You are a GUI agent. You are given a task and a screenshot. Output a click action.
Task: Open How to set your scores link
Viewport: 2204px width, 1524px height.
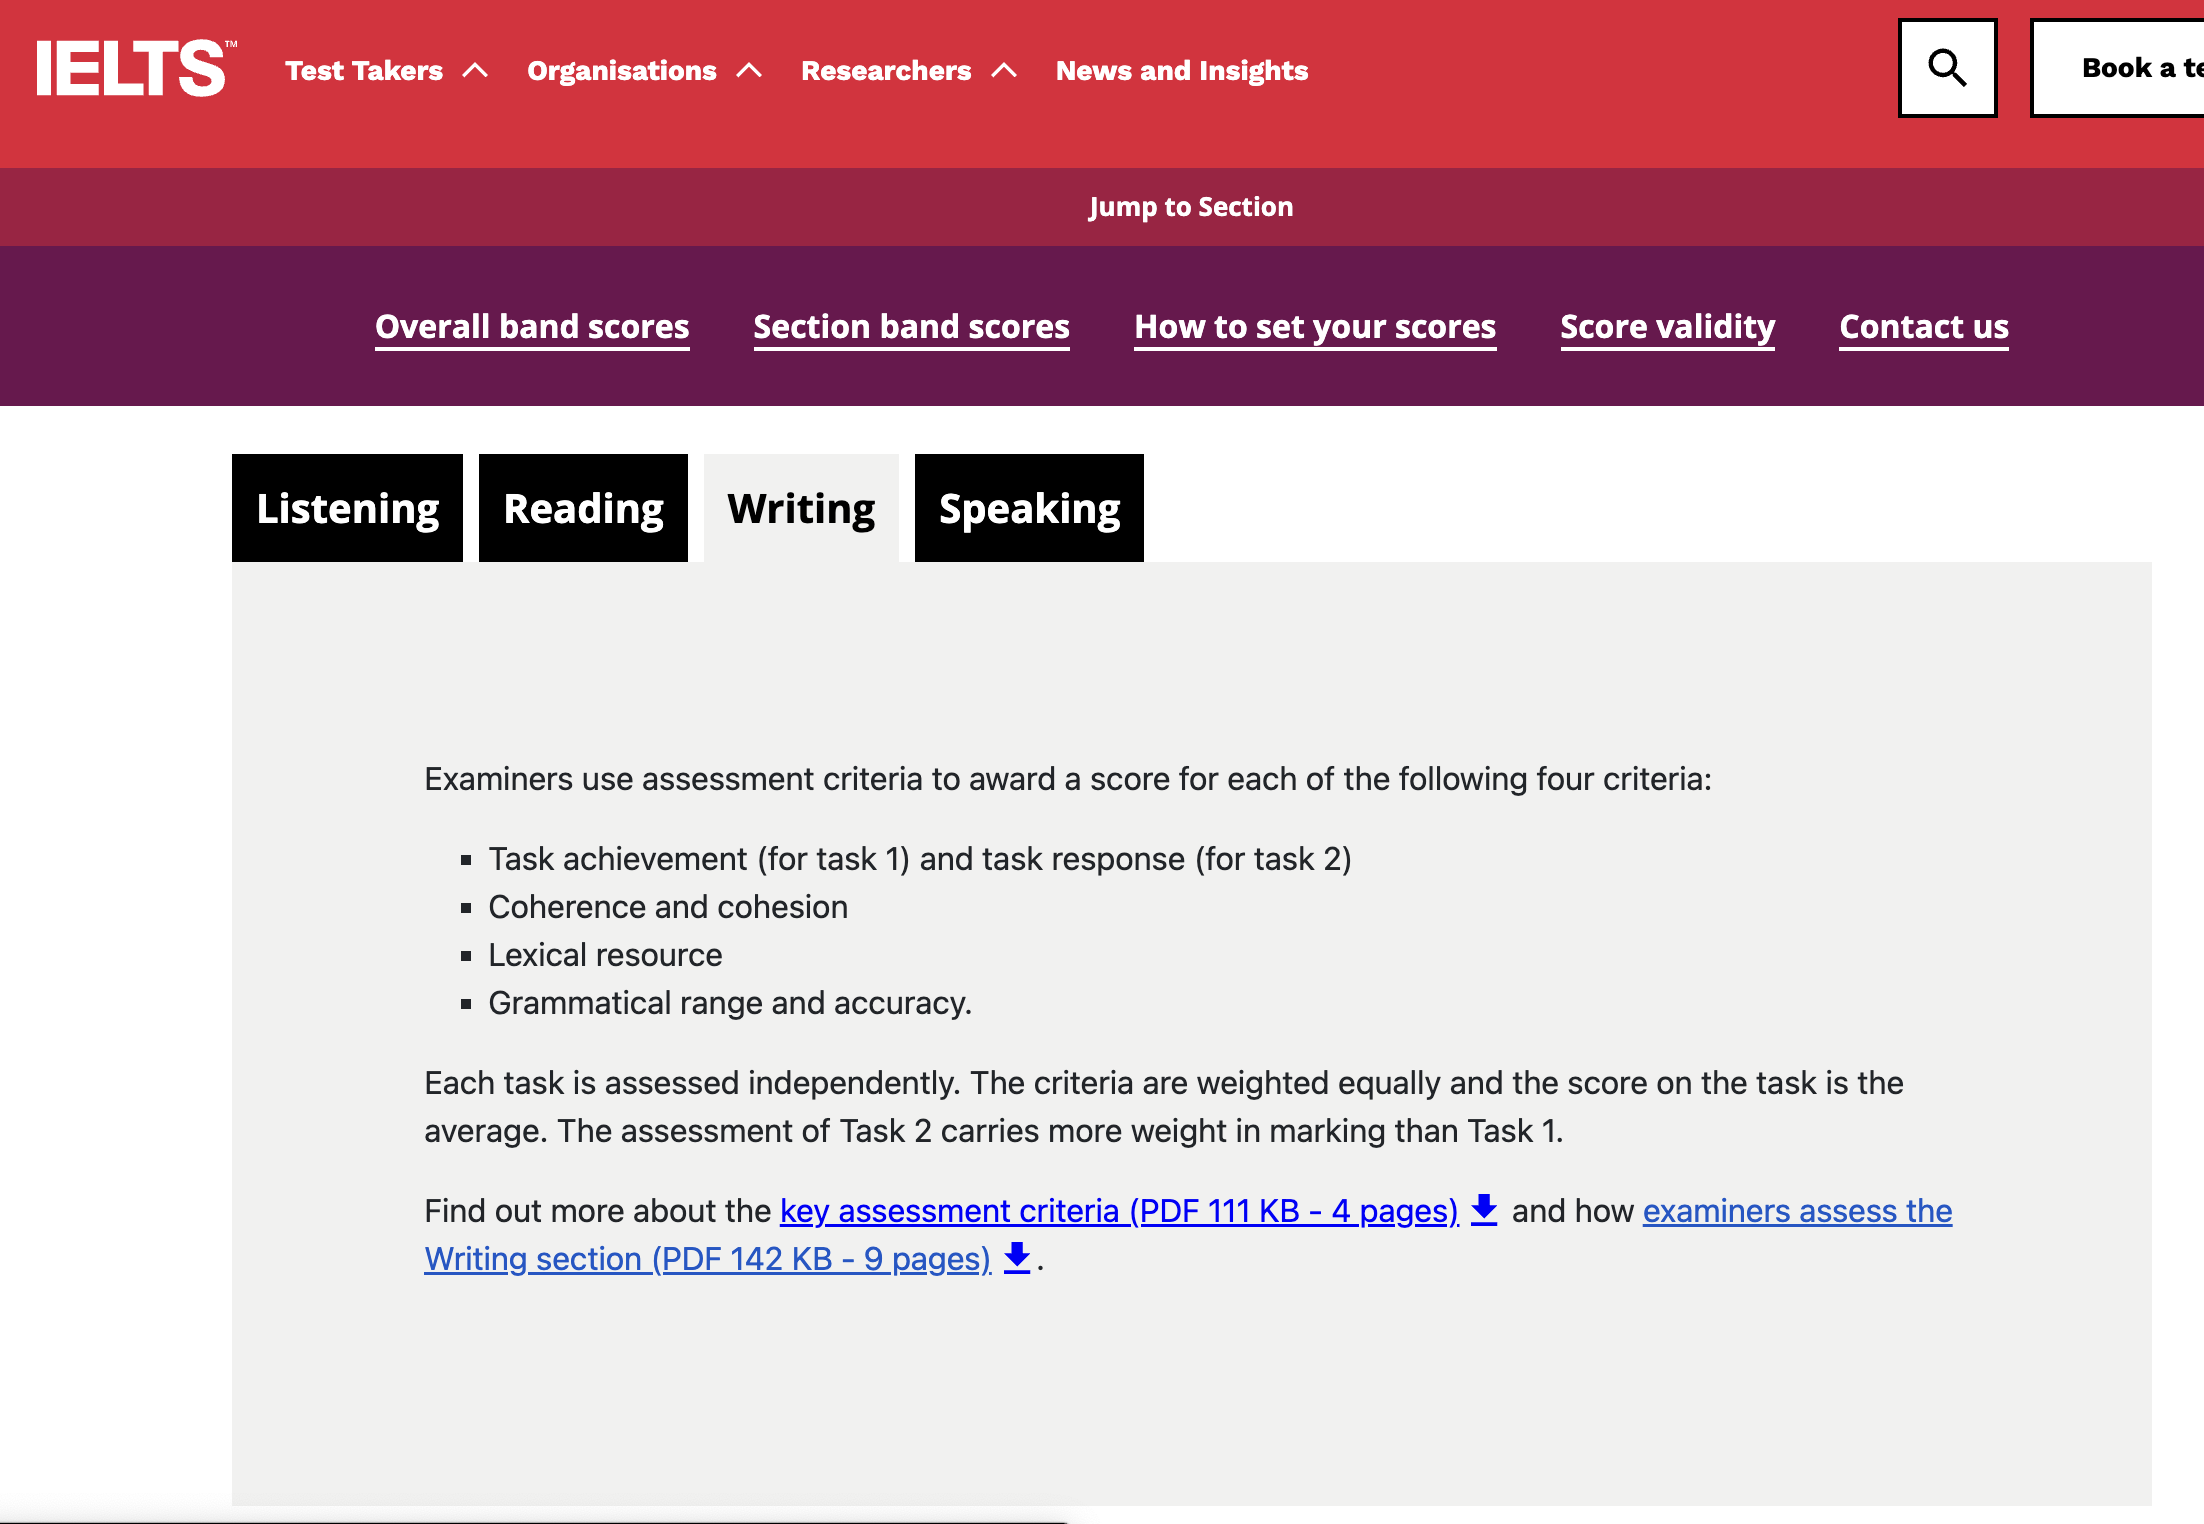coord(1315,327)
